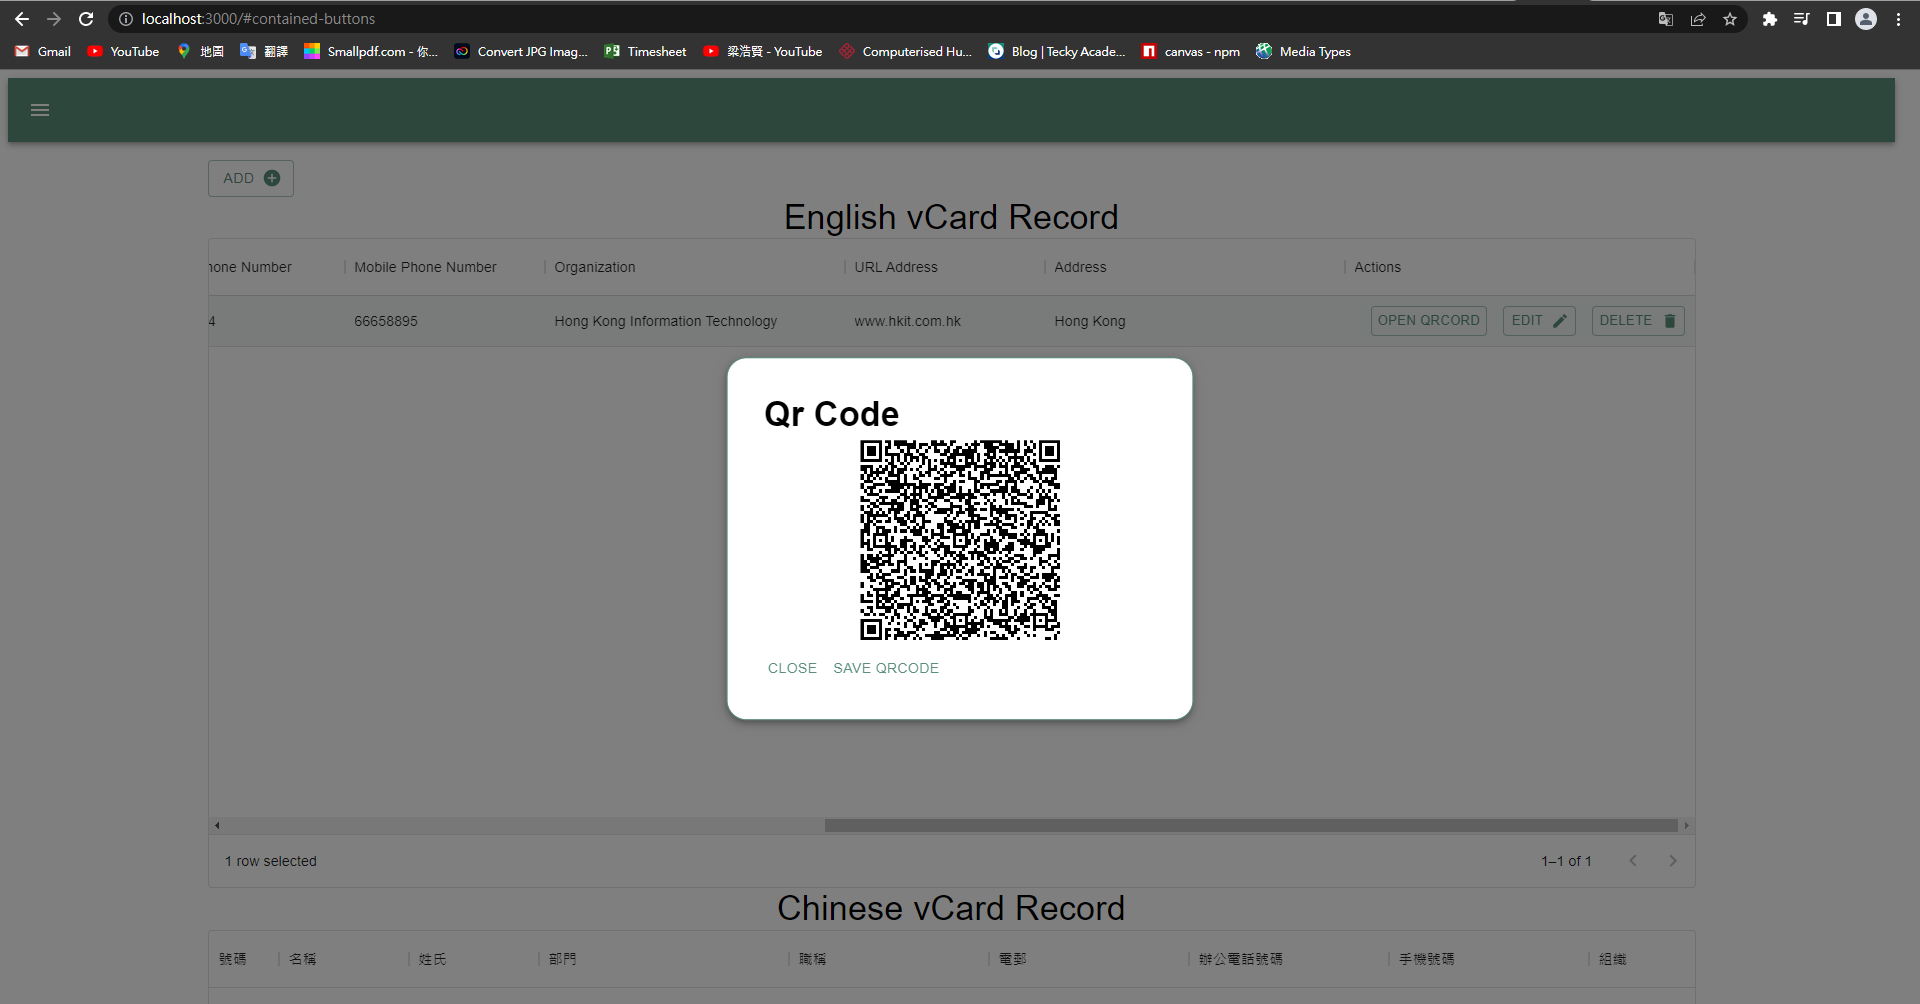1920x1004 pixels.
Task: Click the browser back arrow
Action: pyautogui.click(x=22, y=19)
